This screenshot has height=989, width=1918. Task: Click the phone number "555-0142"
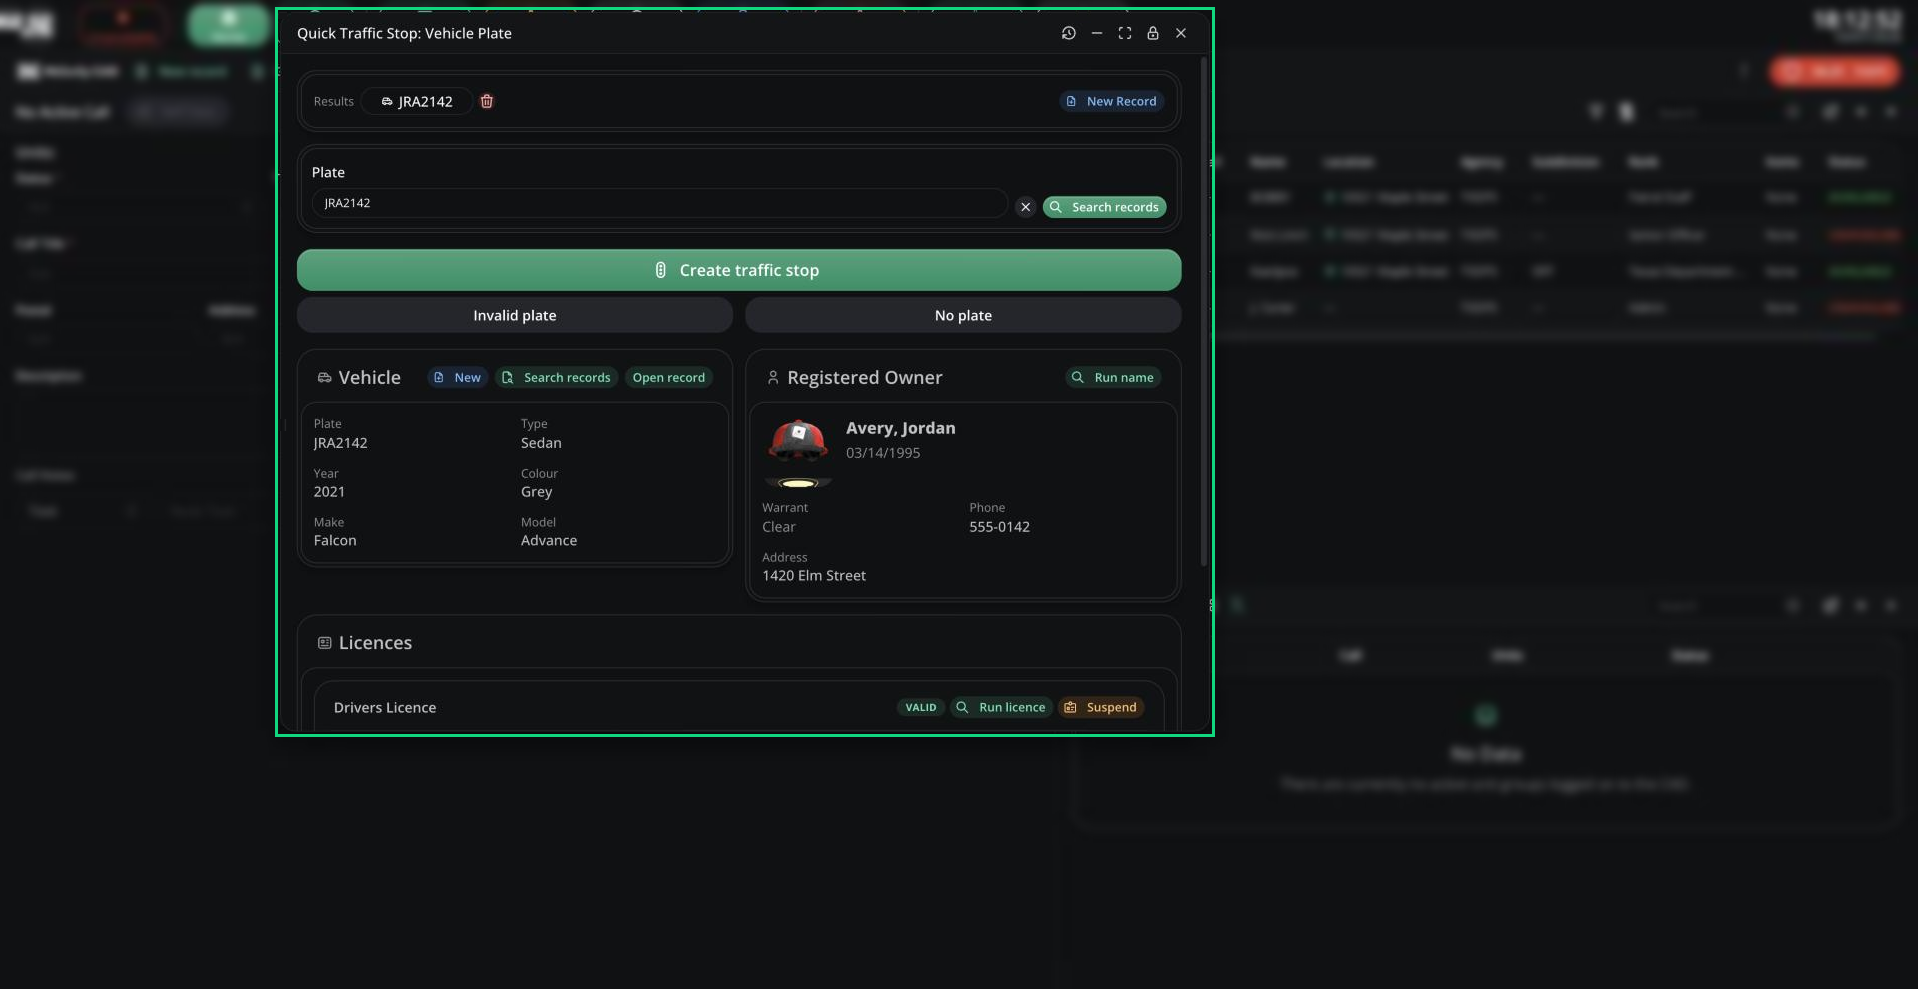click(x=999, y=527)
